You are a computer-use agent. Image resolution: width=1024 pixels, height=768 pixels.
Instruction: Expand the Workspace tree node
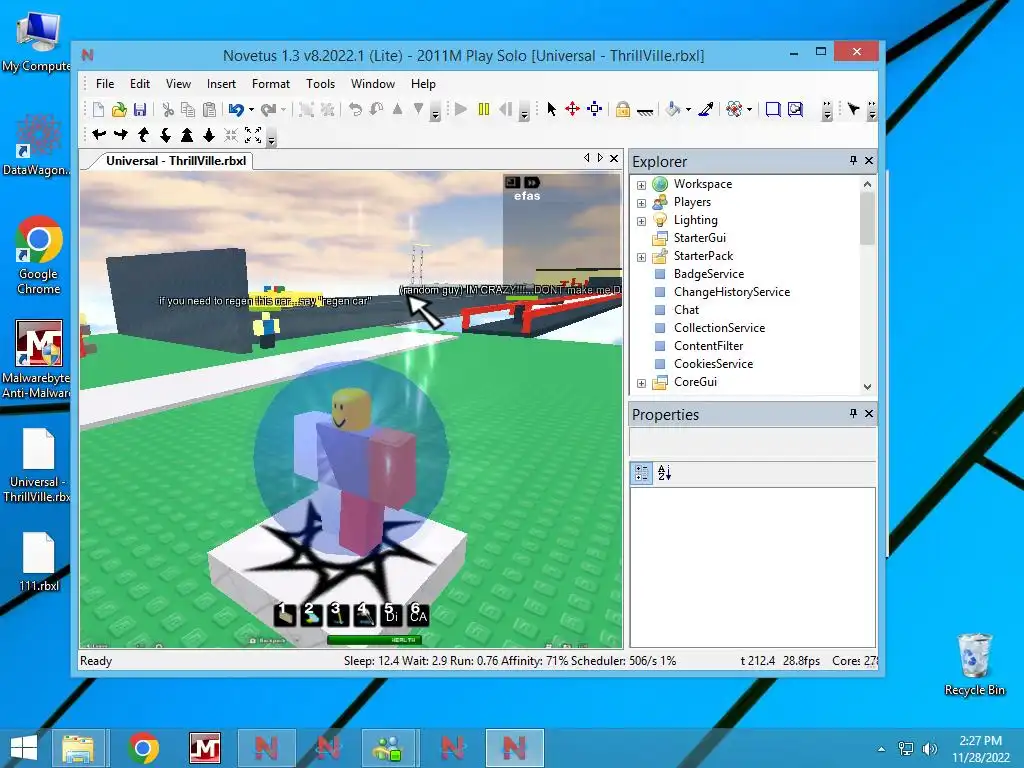coord(641,185)
